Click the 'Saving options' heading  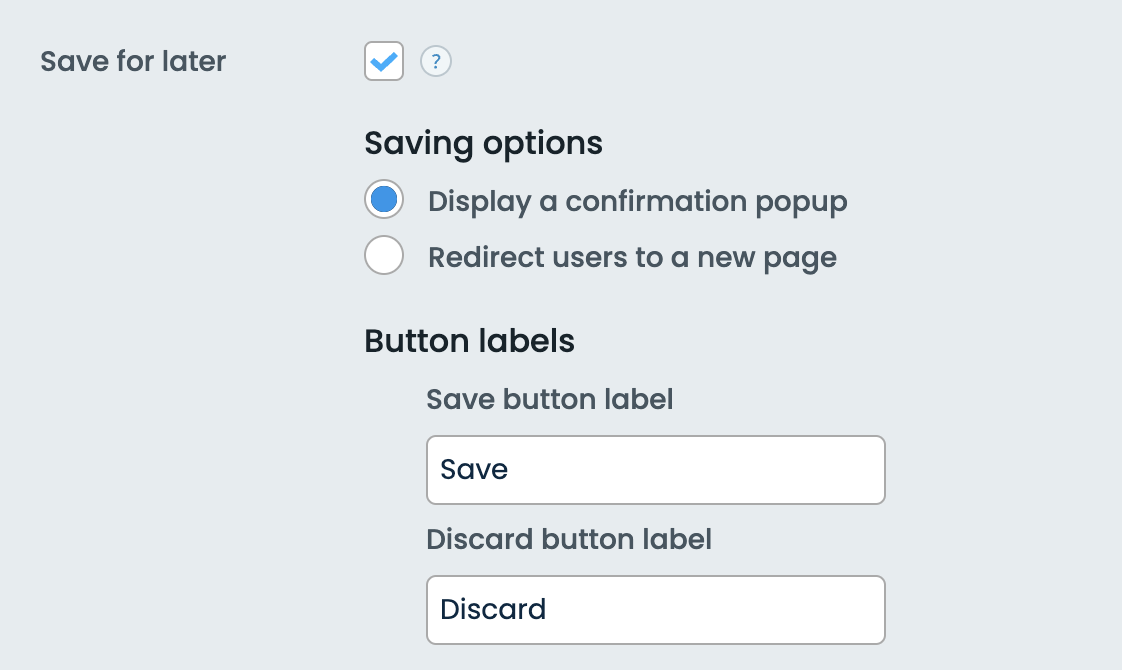pyautogui.click(x=483, y=143)
